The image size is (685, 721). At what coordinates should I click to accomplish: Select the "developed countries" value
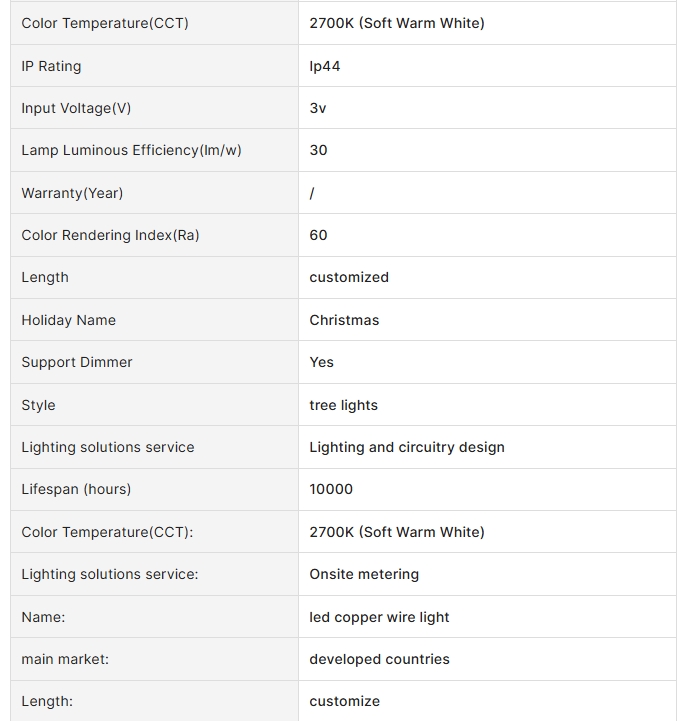pos(379,659)
